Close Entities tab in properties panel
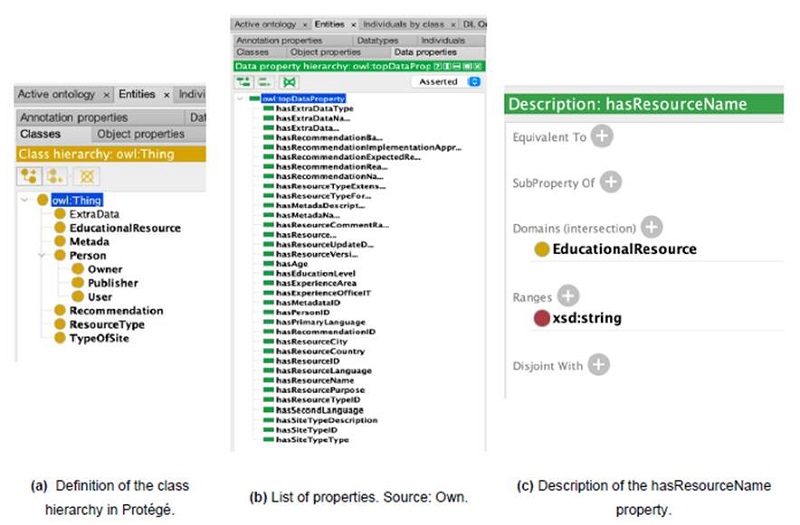The image size is (800, 525). click(353, 24)
